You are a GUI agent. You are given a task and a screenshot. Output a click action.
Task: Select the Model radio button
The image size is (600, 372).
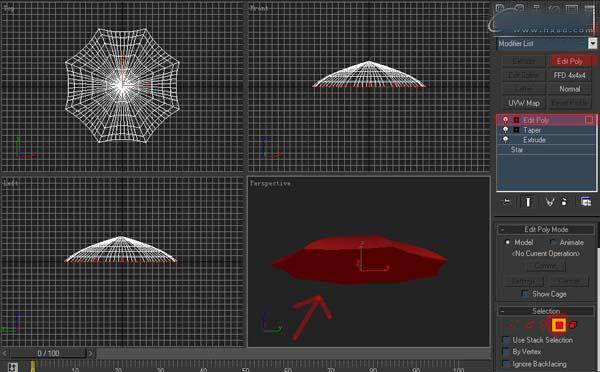507,242
